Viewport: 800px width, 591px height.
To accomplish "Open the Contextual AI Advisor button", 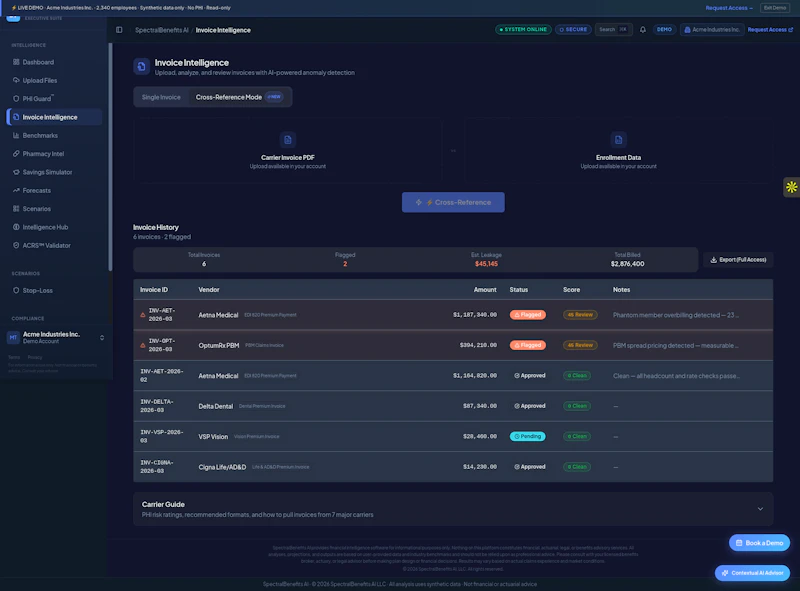I will (x=752, y=573).
